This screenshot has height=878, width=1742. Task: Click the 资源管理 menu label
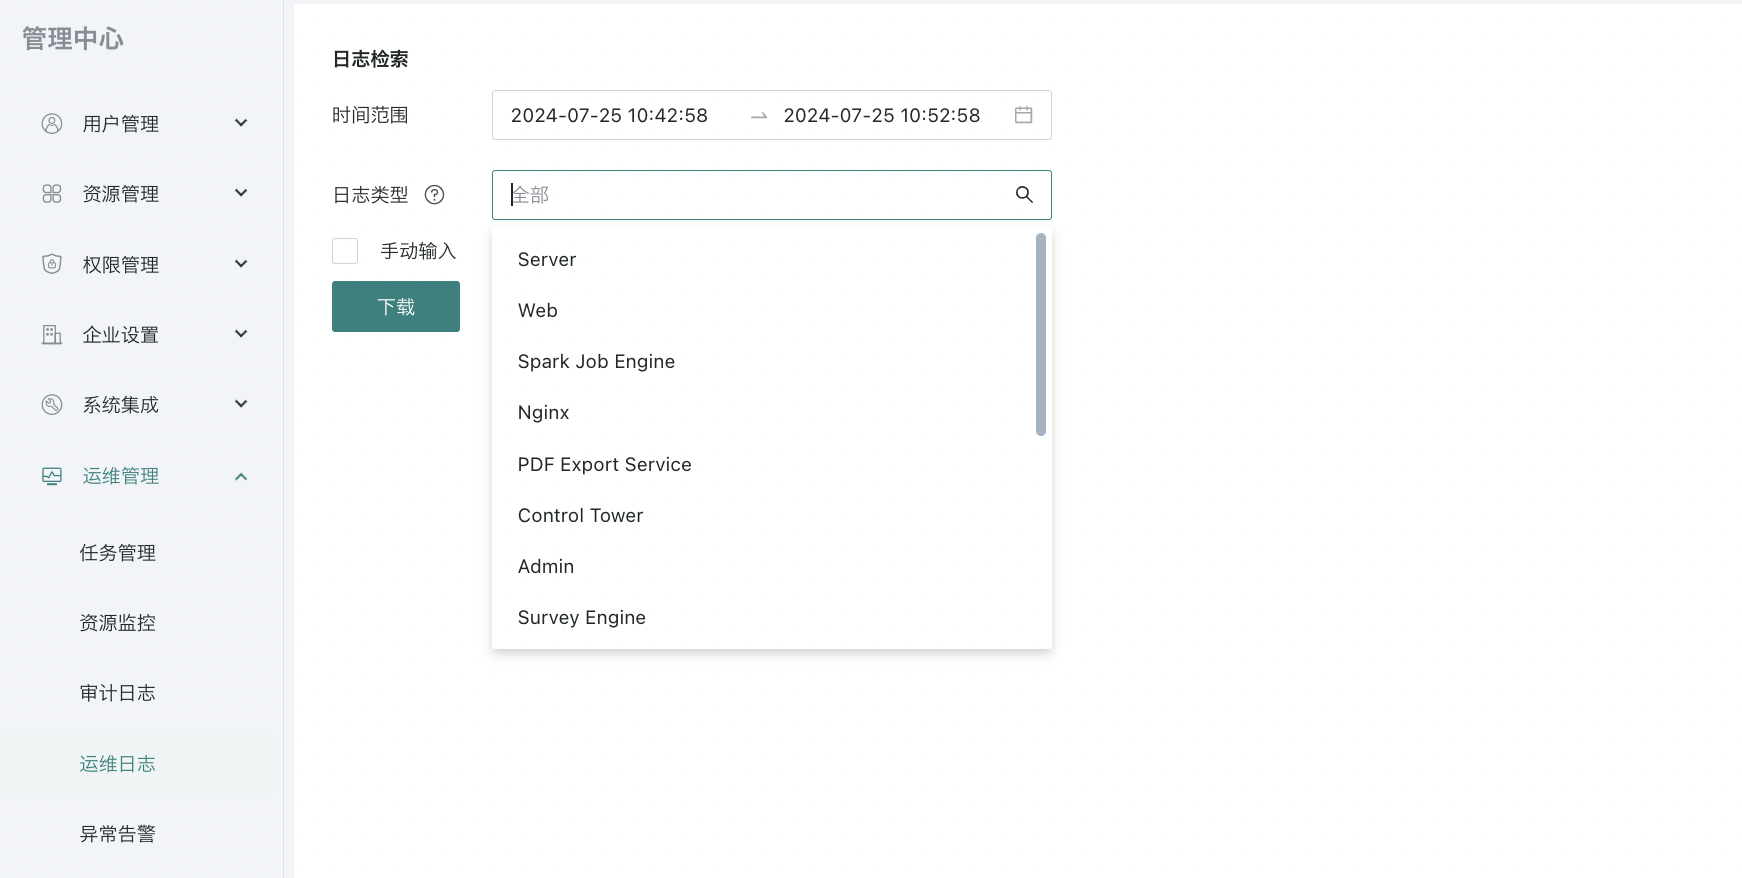pos(121,194)
